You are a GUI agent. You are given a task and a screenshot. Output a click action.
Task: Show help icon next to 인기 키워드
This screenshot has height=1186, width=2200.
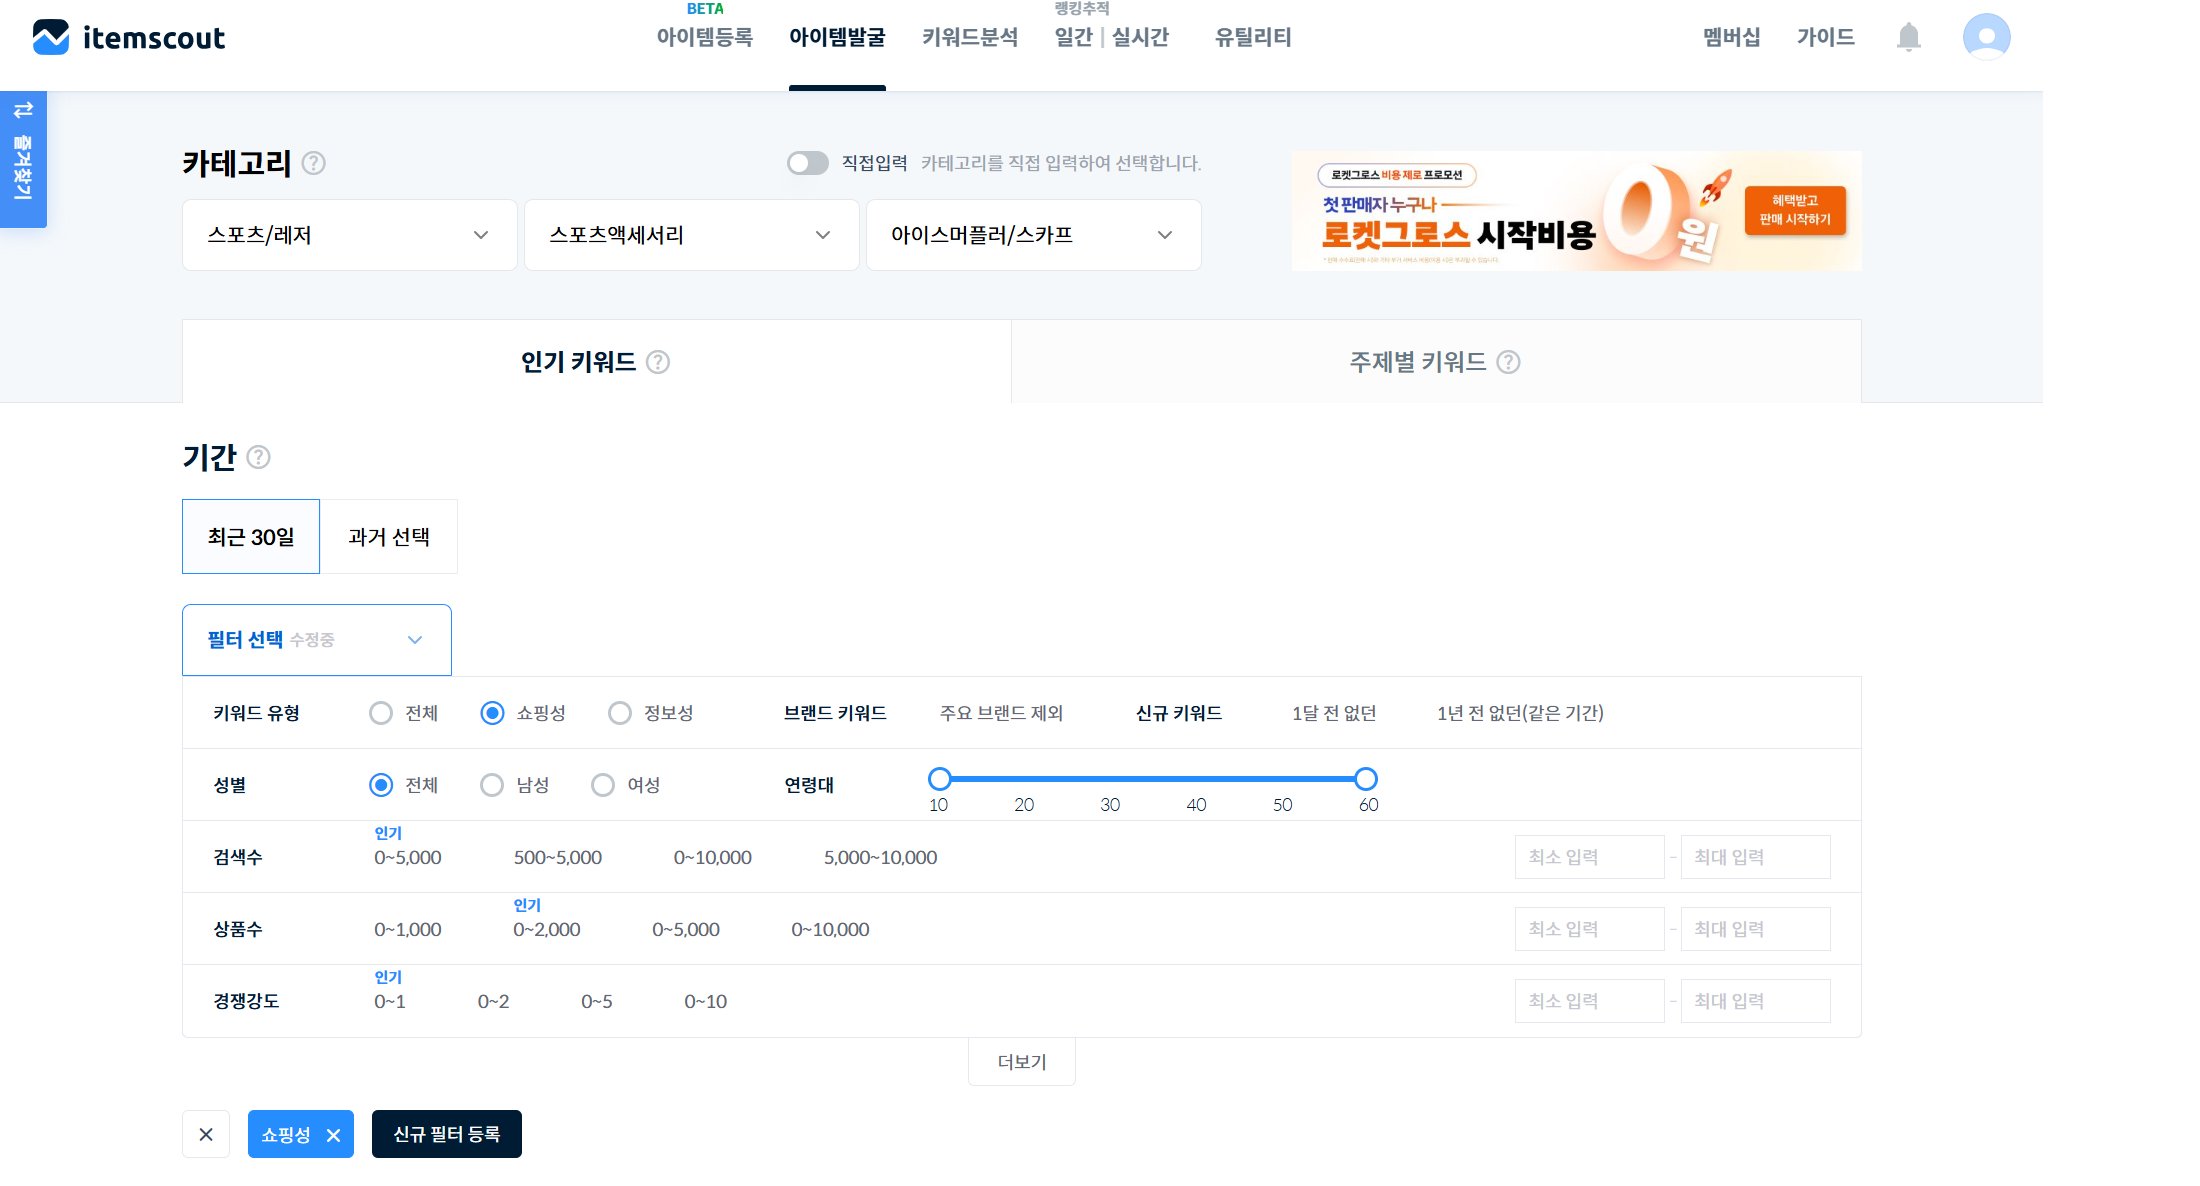(x=658, y=362)
